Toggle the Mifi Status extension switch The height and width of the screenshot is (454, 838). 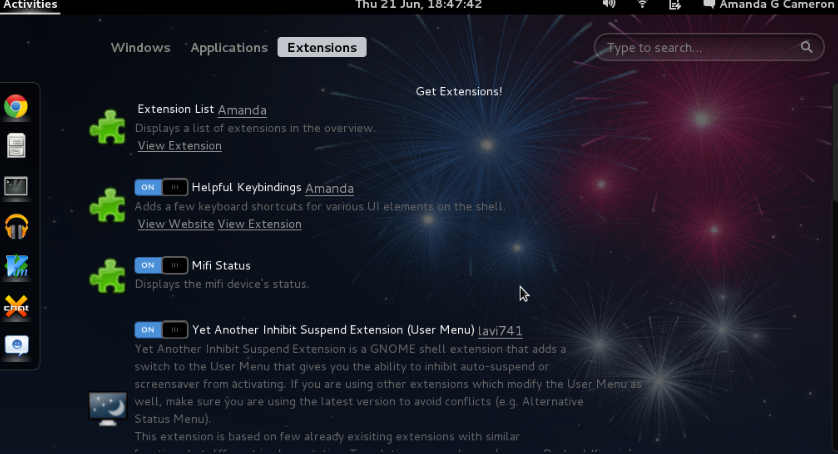coord(161,265)
